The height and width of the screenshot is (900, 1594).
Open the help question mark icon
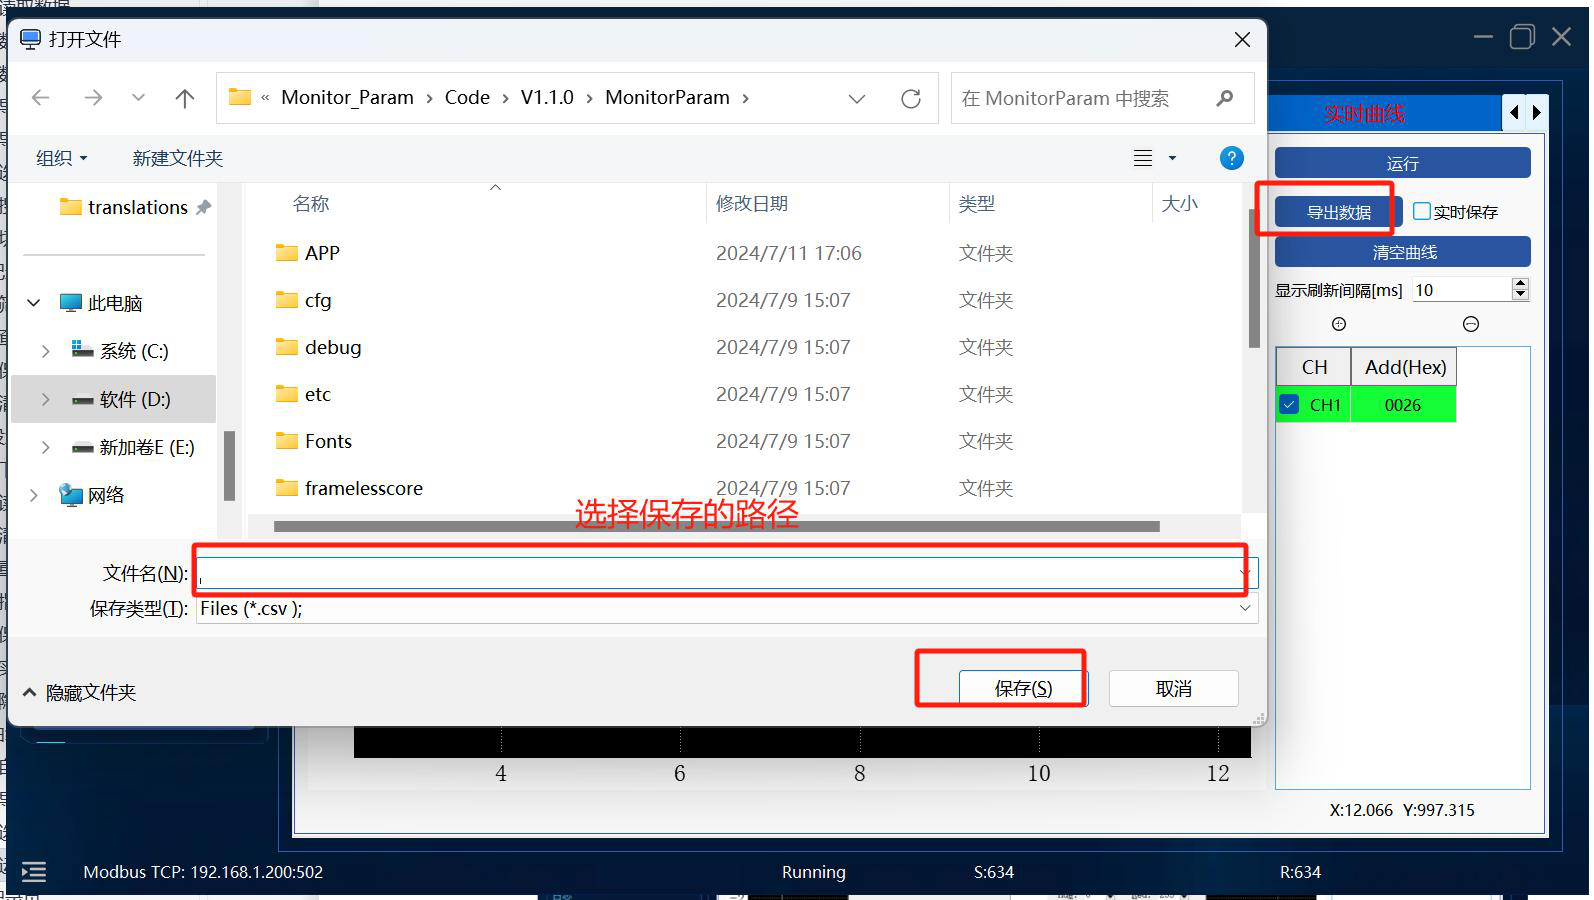[1232, 158]
